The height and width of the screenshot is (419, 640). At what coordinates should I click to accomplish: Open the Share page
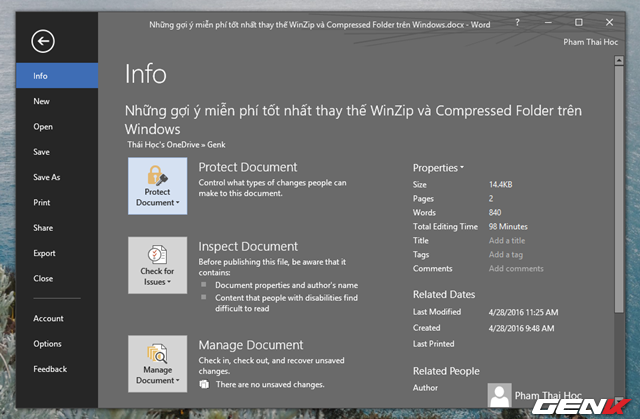(x=57, y=228)
